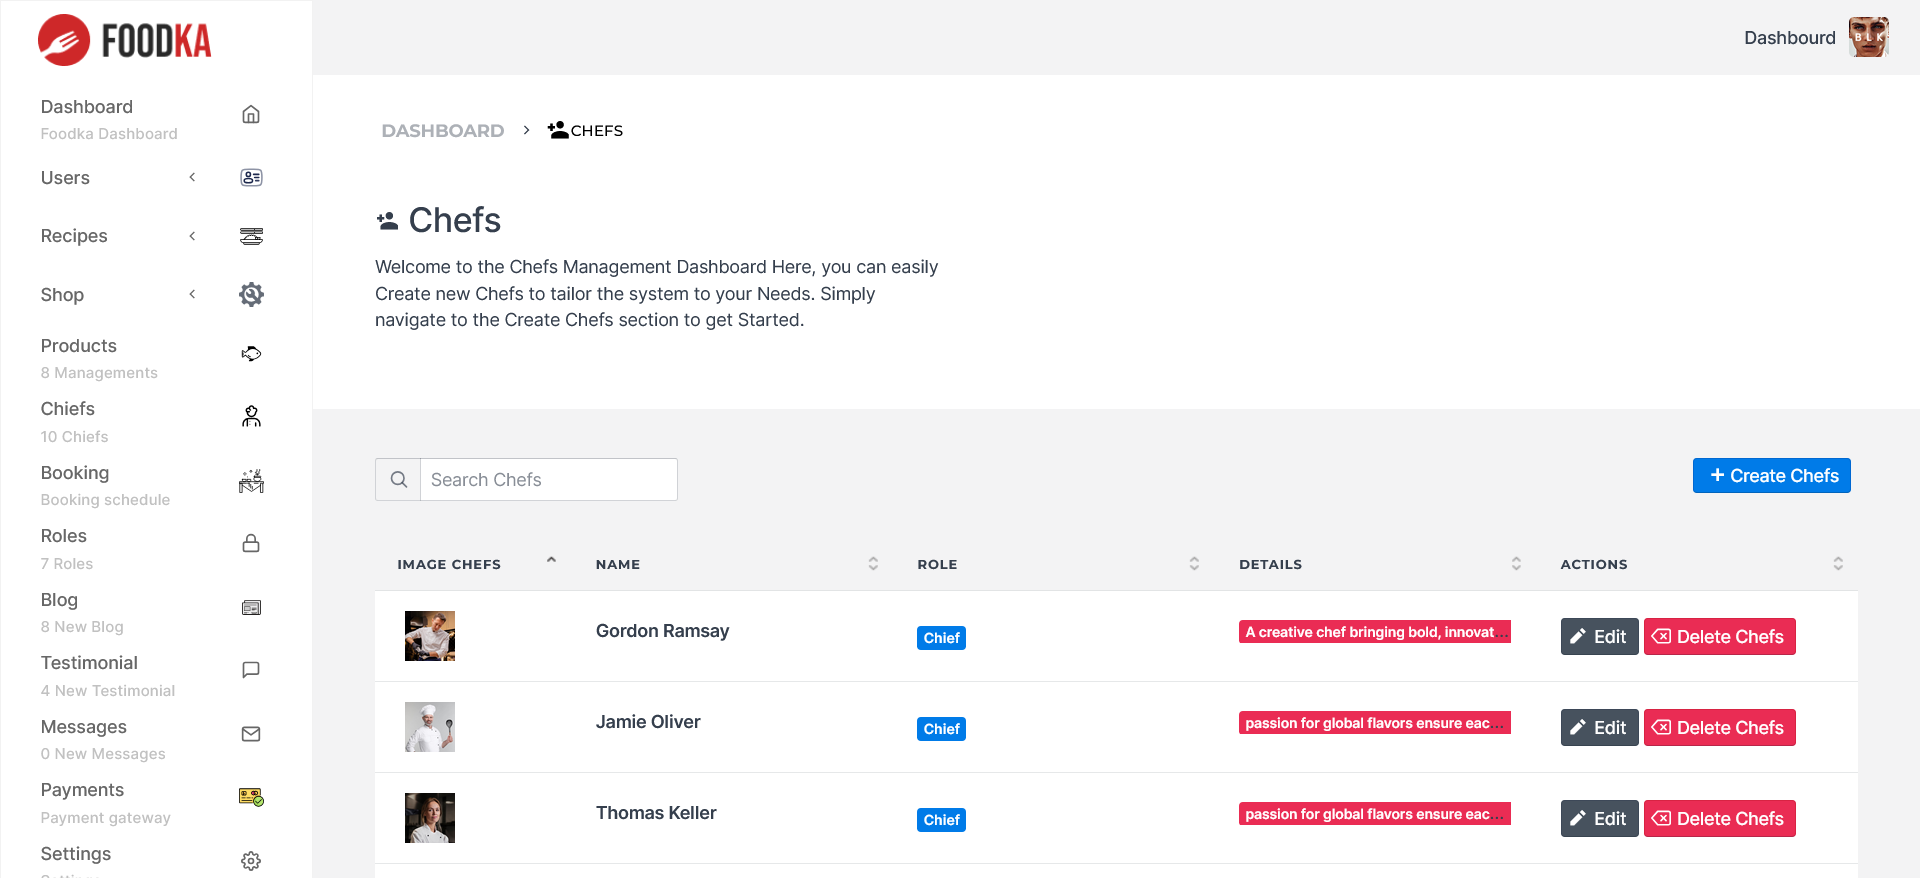Click the Search Chefs input field

click(x=548, y=480)
